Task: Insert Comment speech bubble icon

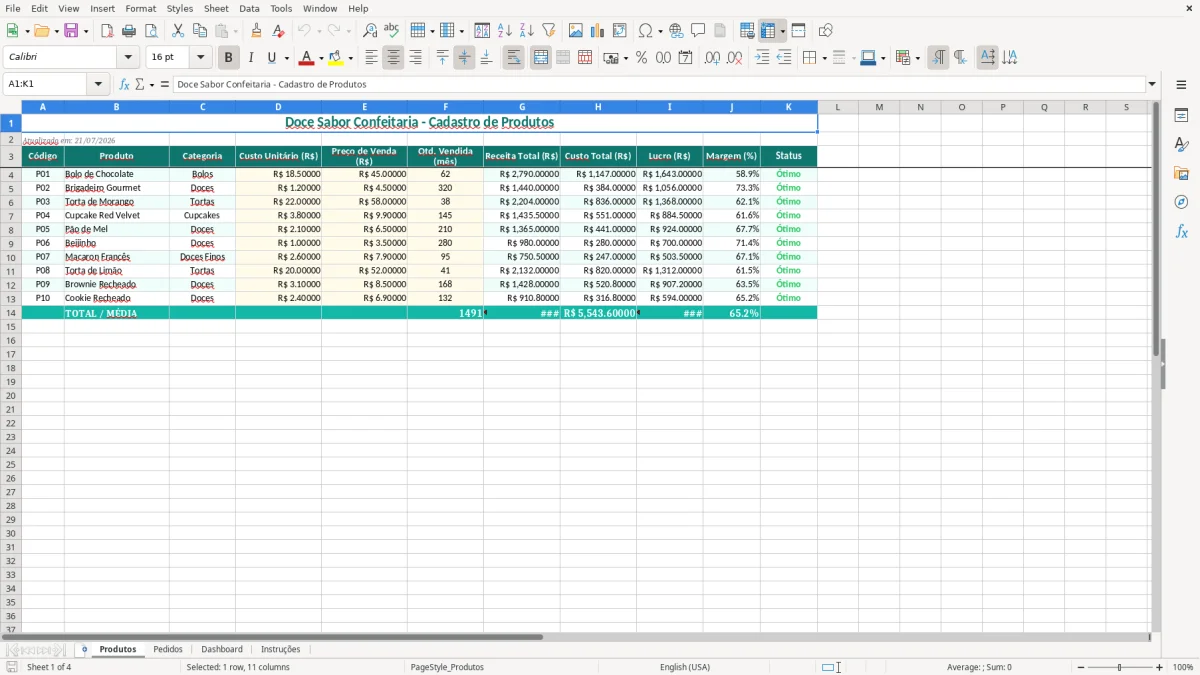Action: [x=699, y=31]
